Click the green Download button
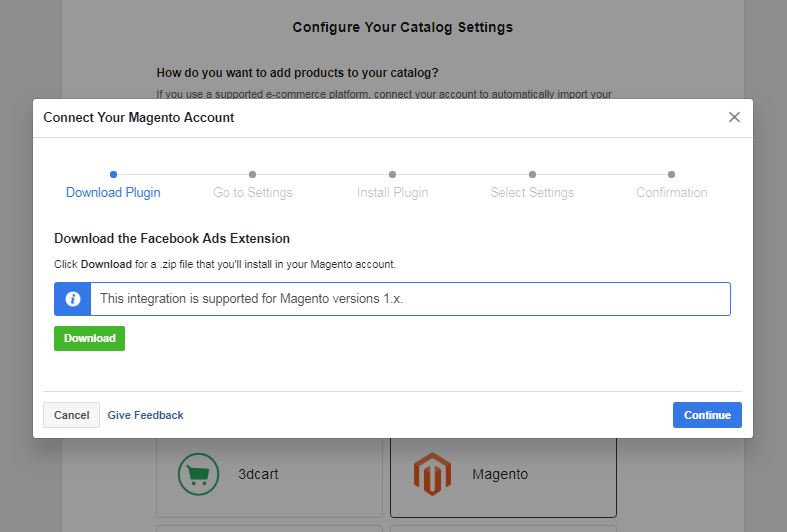The image size is (787, 532). (x=89, y=338)
